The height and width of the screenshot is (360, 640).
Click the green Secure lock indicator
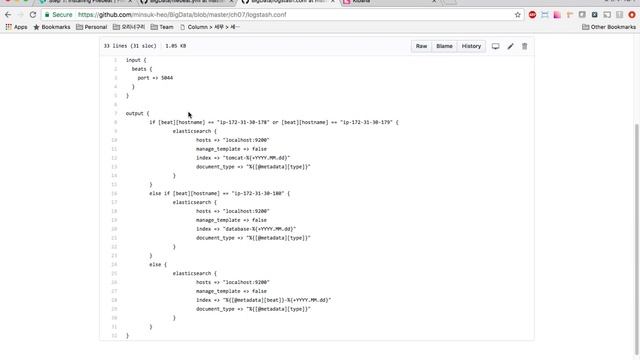pos(58,15)
